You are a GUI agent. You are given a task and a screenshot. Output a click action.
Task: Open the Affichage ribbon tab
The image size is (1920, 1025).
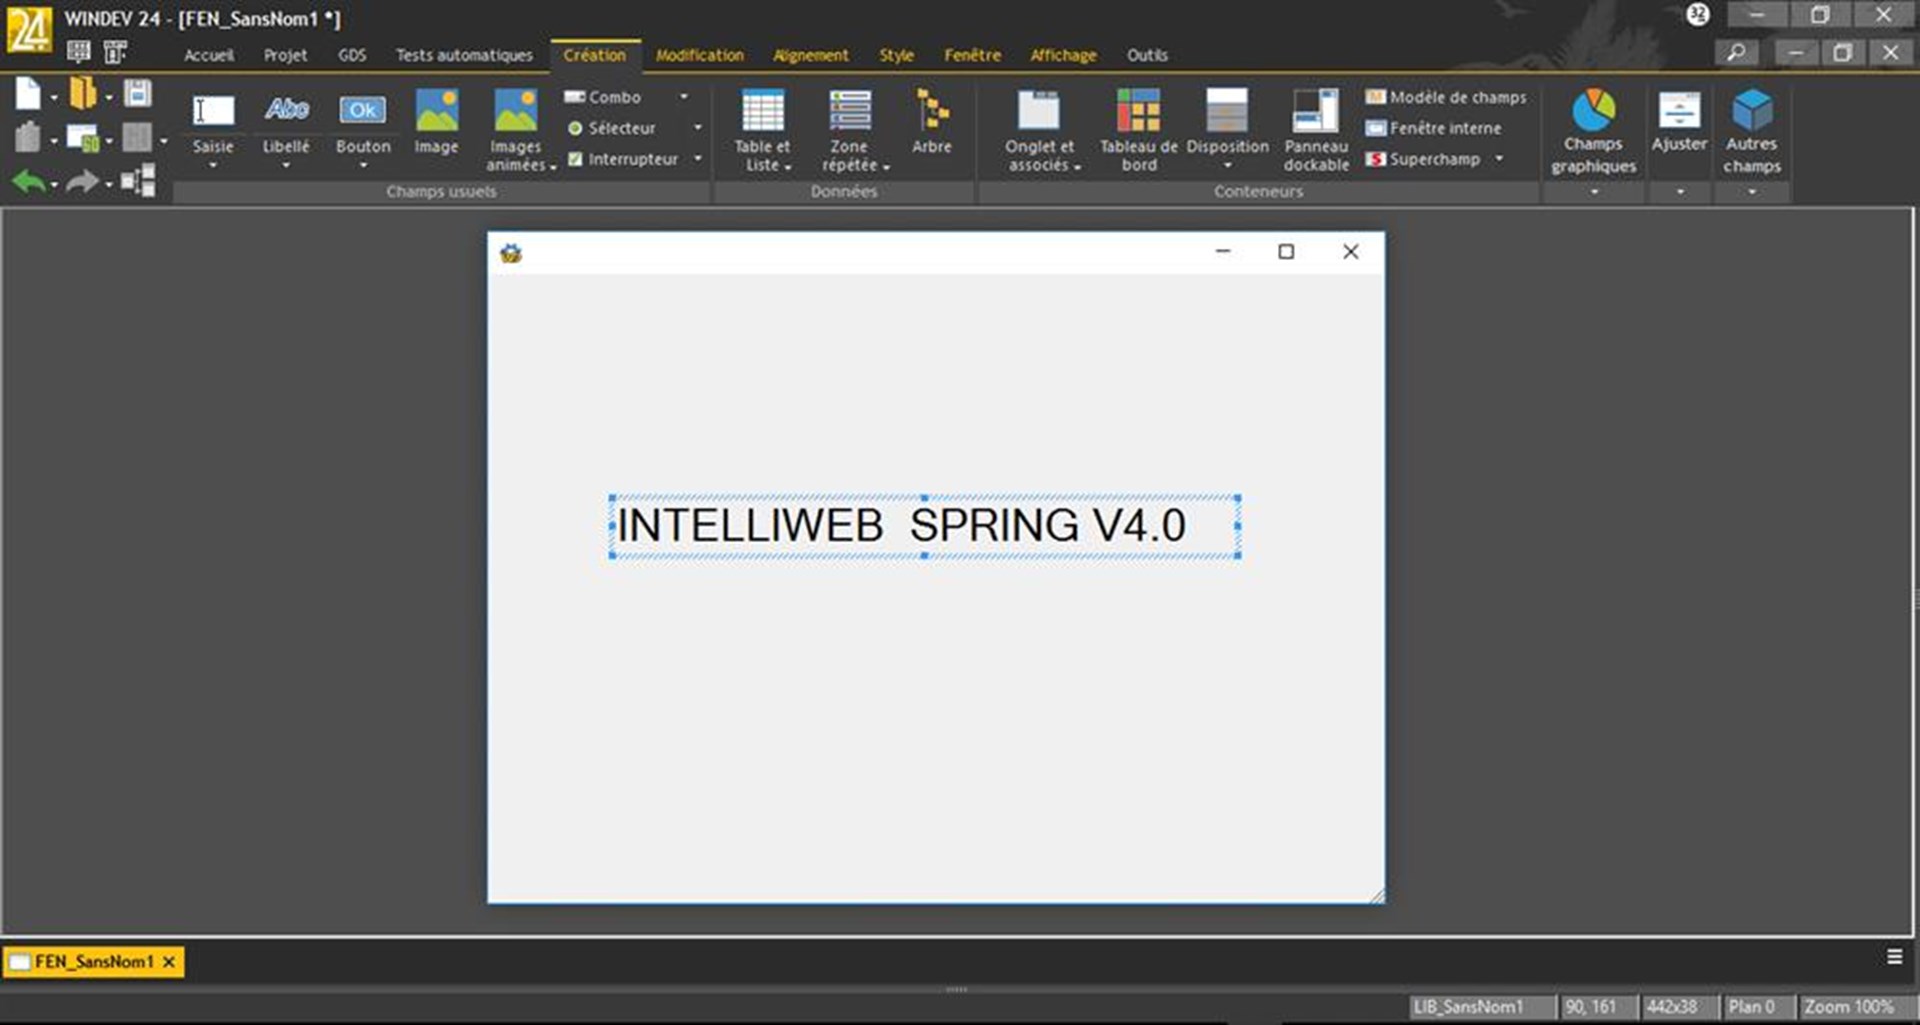tap(1063, 55)
